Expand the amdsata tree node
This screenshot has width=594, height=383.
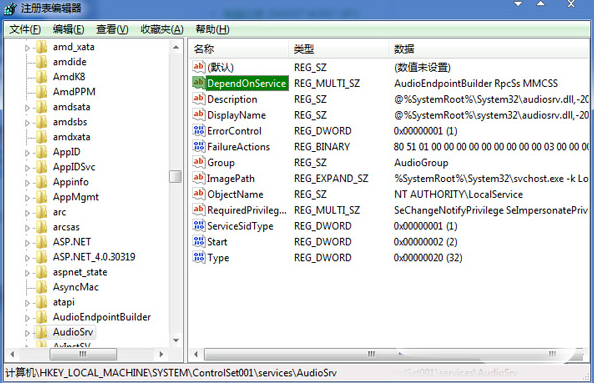(27, 108)
